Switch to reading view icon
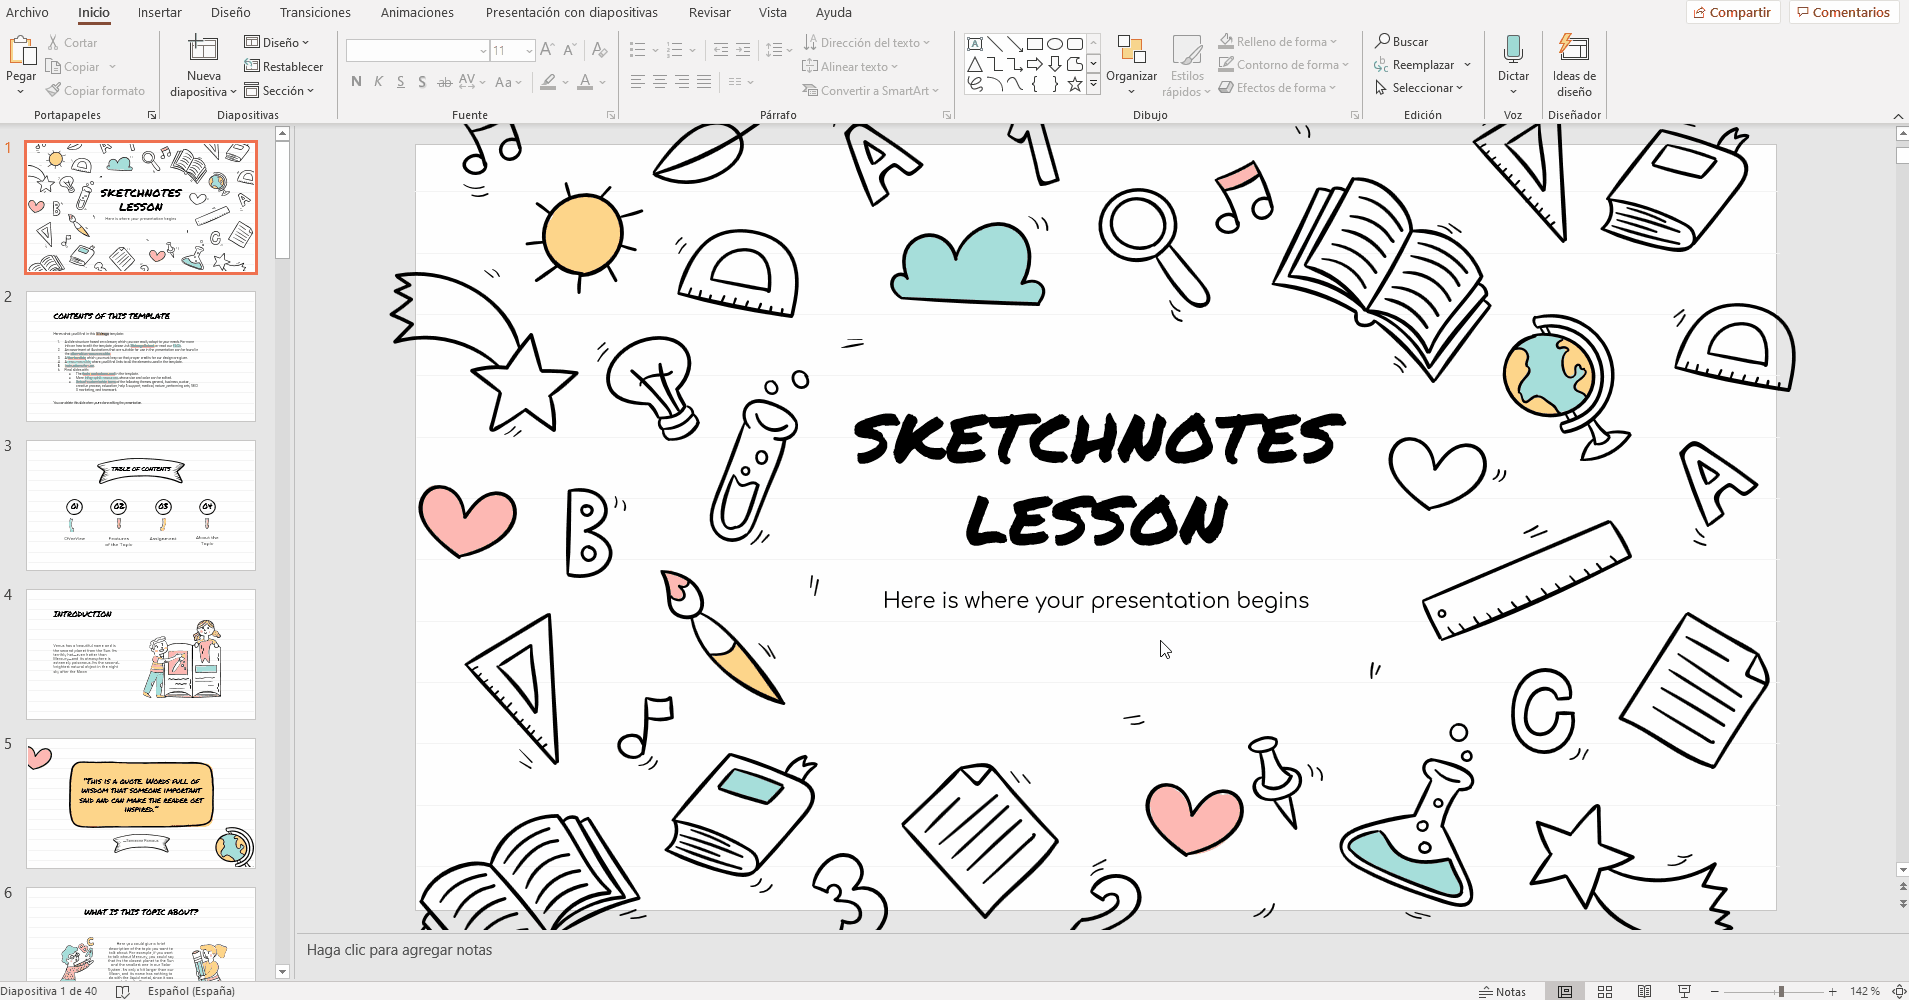 (x=1644, y=991)
